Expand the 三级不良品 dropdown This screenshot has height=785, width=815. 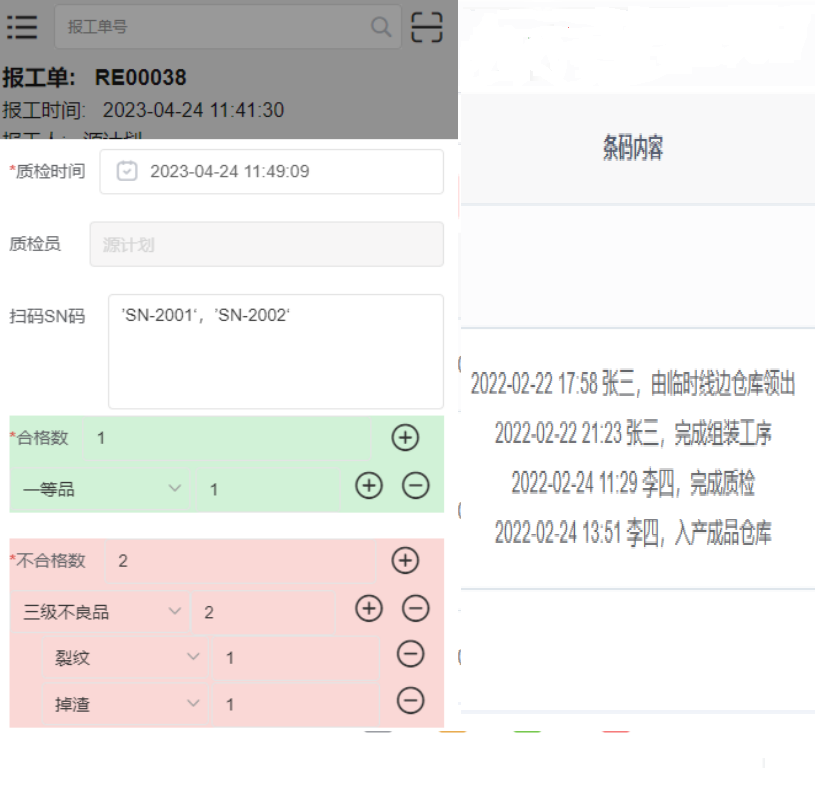[175, 611]
